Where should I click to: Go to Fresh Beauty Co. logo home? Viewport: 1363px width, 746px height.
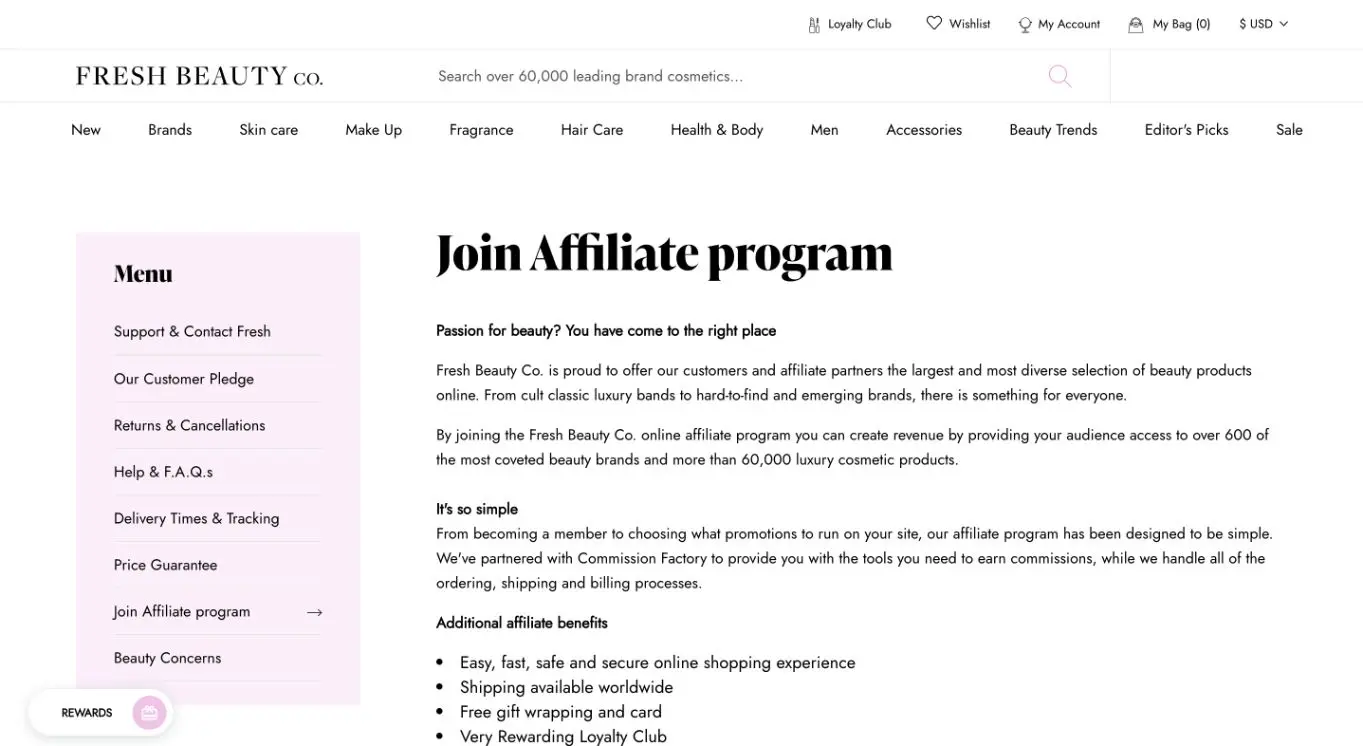[199, 76]
